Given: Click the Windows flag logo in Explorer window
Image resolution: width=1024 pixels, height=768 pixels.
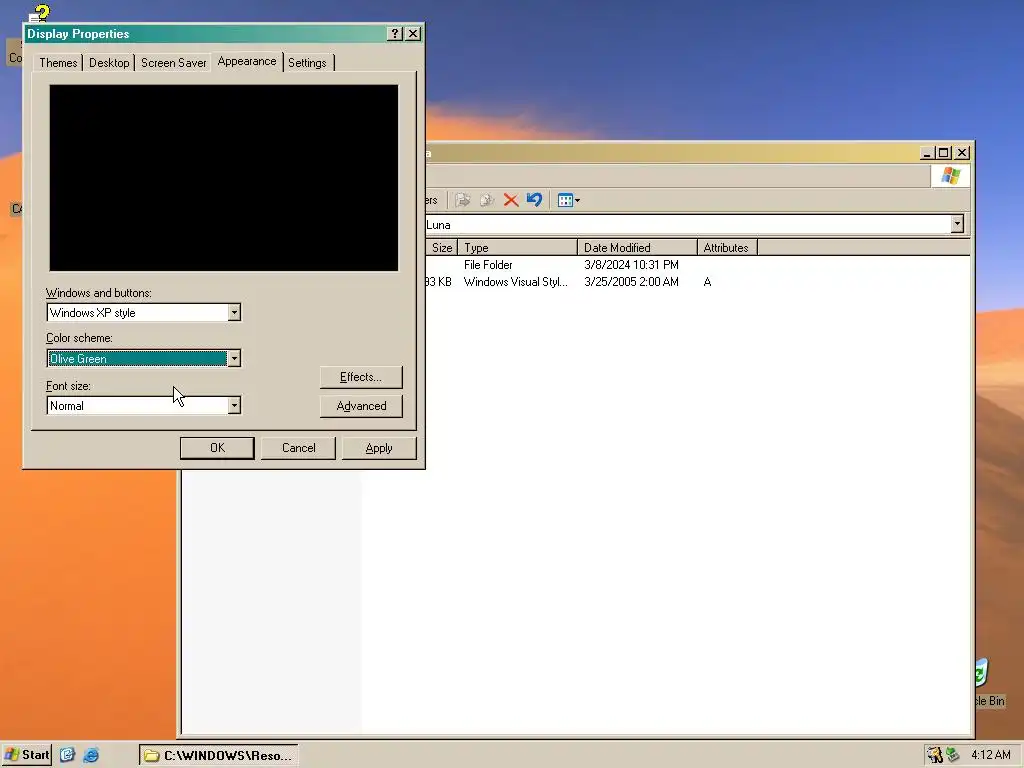Looking at the screenshot, I should (950, 176).
